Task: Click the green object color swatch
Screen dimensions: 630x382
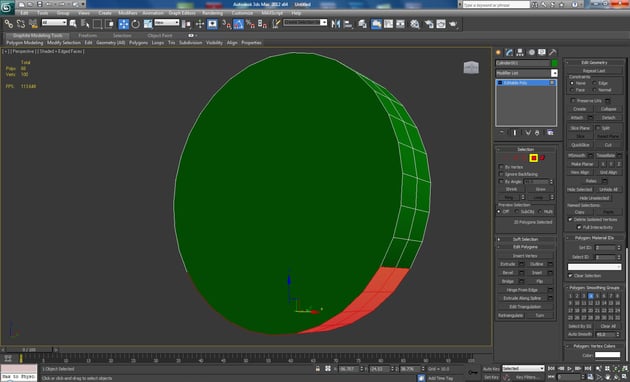Action: (555, 63)
